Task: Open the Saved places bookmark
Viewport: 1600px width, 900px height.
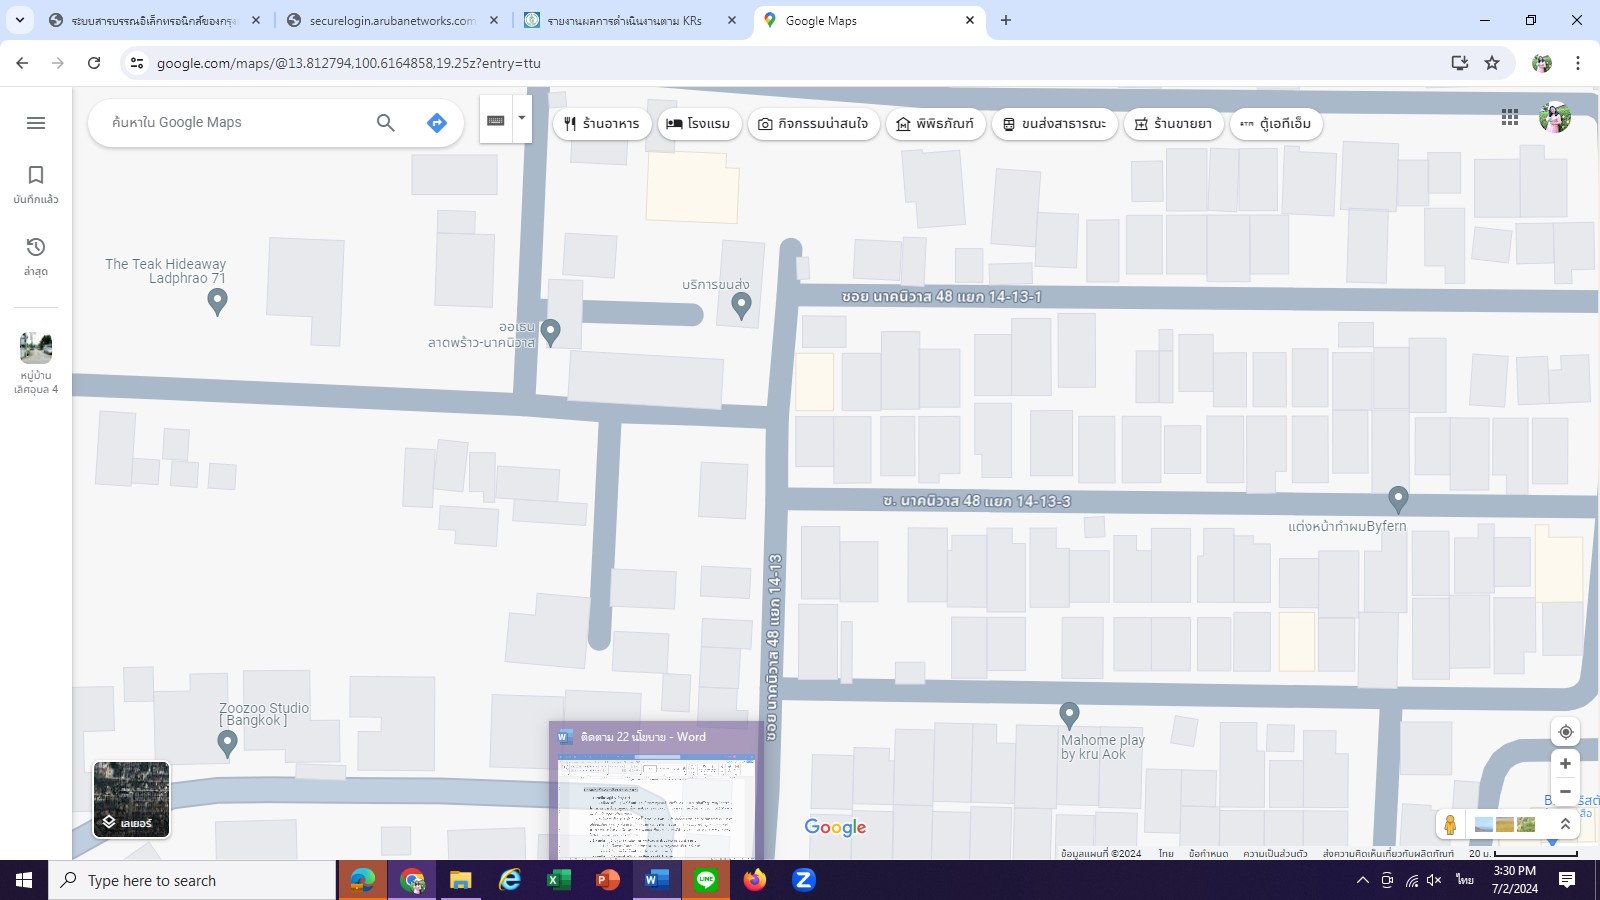Action: pyautogui.click(x=36, y=184)
